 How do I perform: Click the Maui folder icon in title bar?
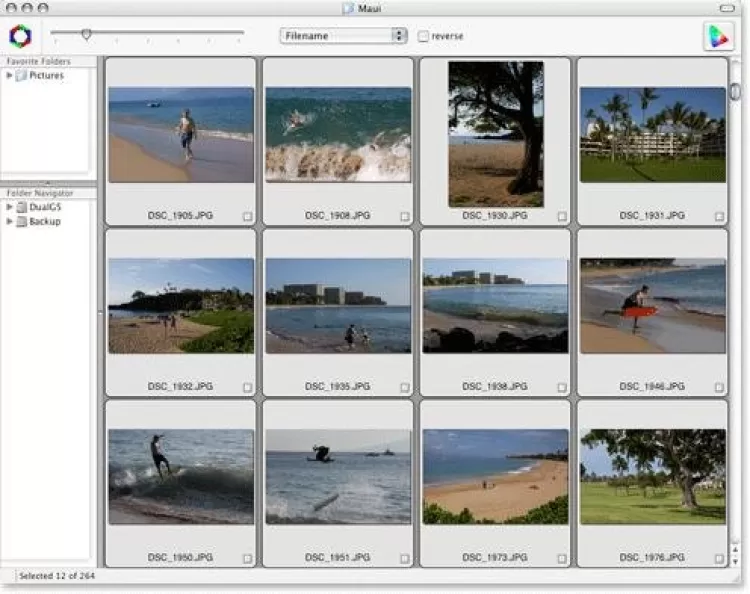(348, 8)
